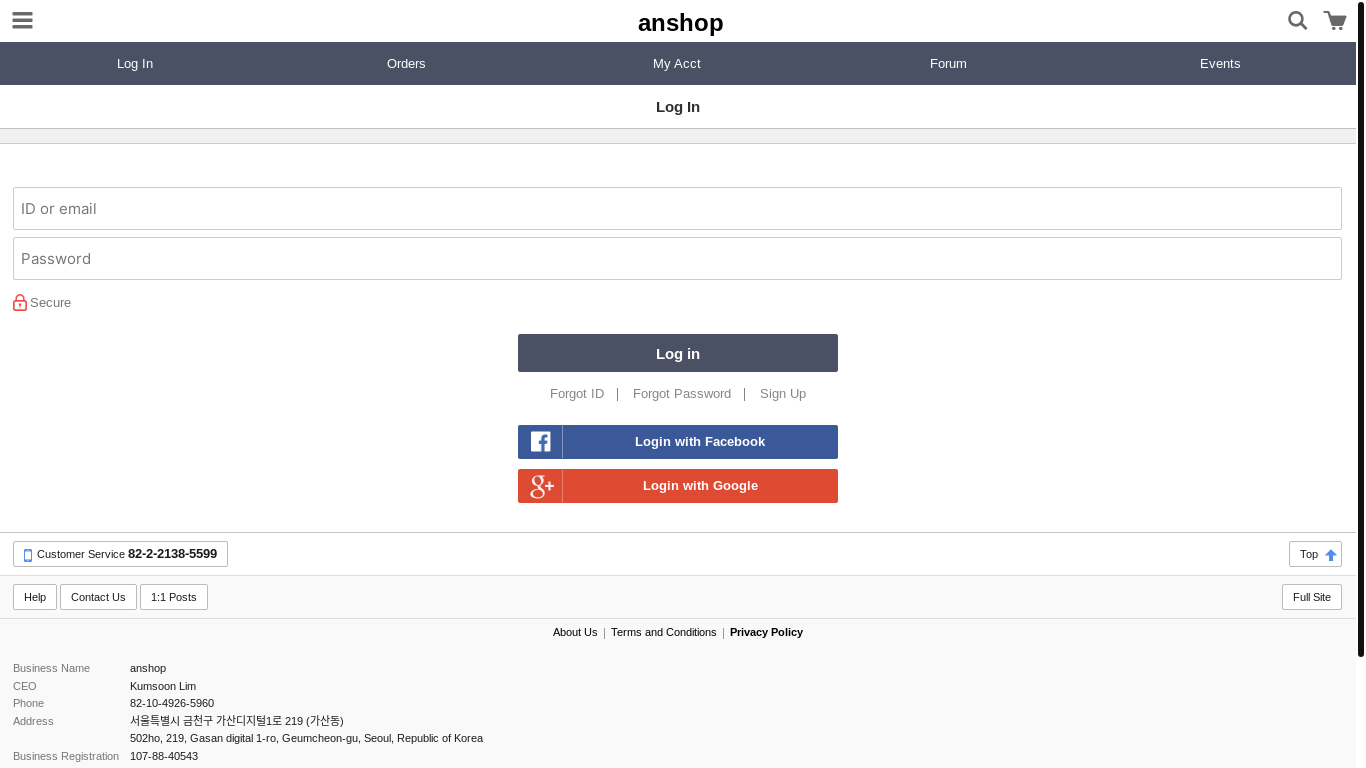This screenshot has height=768, width=1366.
Task: Go to the anshop home logo
Action: coord(680,22)
